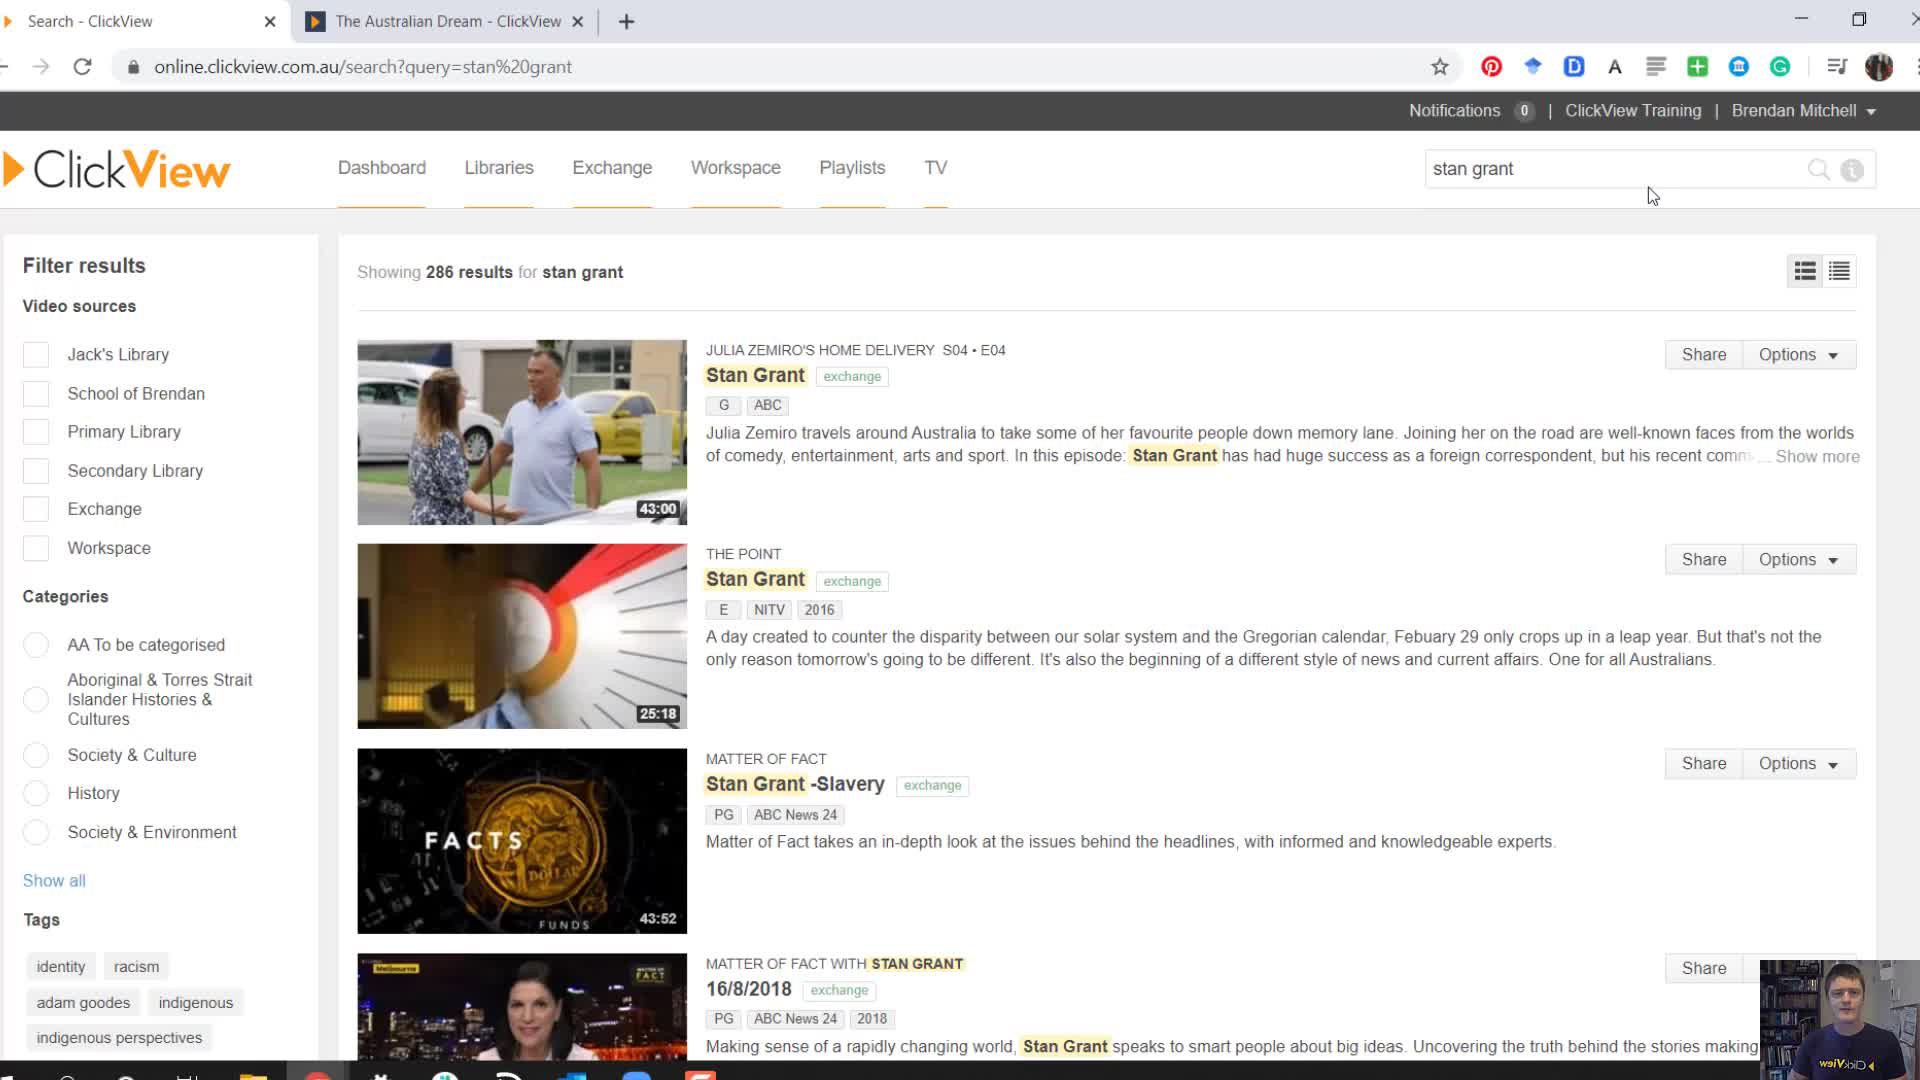Open the Grammarly extension icon
The image size is (1920, 1080).
pos(1780,67)
